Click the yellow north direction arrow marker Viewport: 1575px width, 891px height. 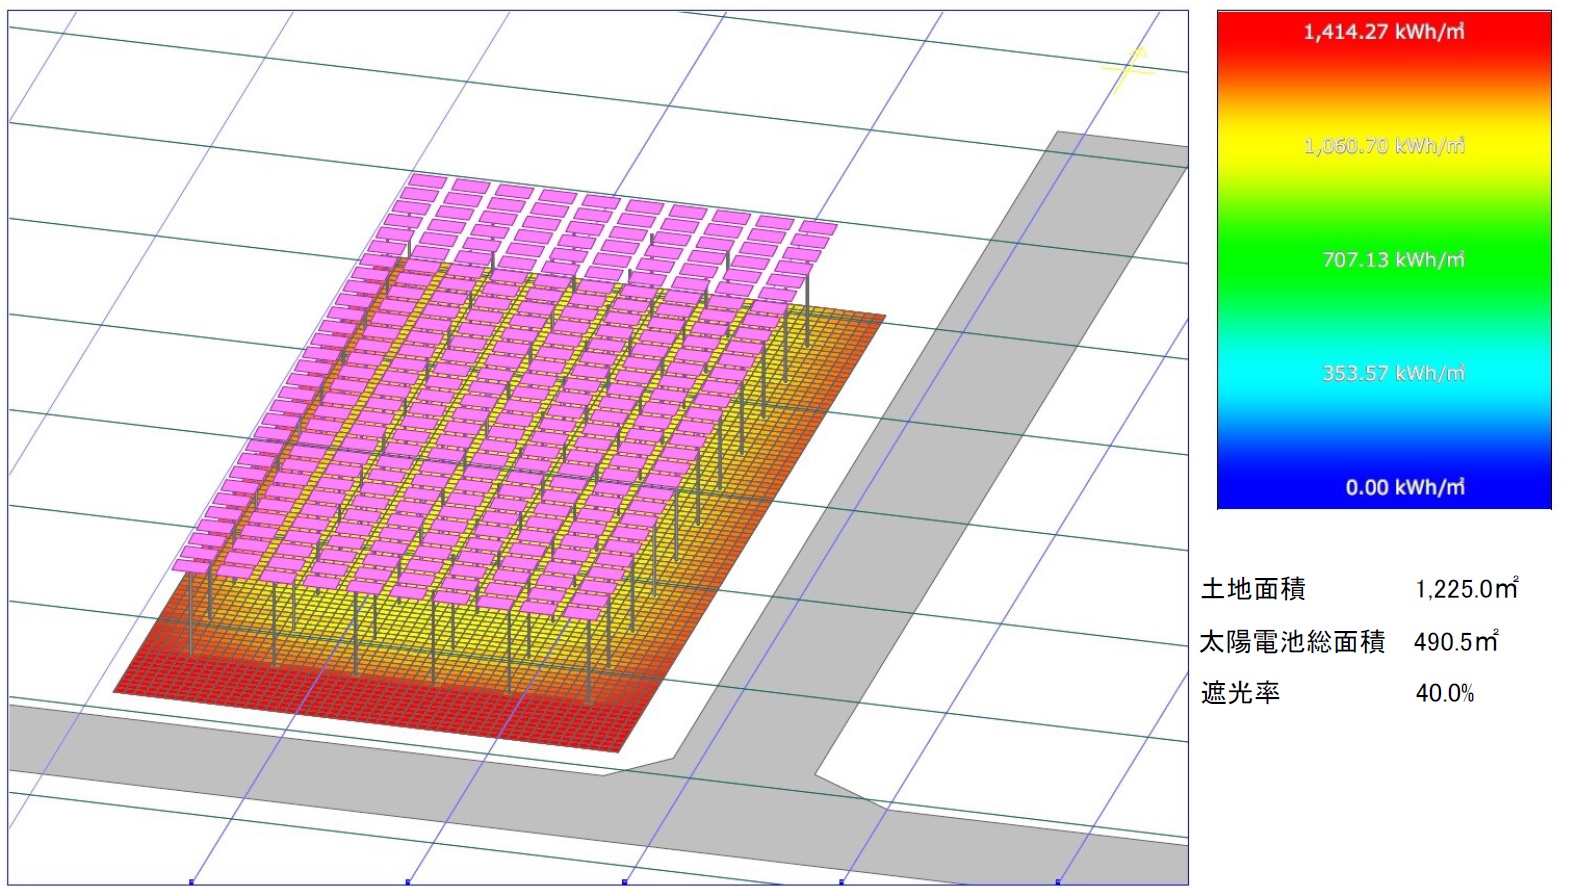[1129, 69]
